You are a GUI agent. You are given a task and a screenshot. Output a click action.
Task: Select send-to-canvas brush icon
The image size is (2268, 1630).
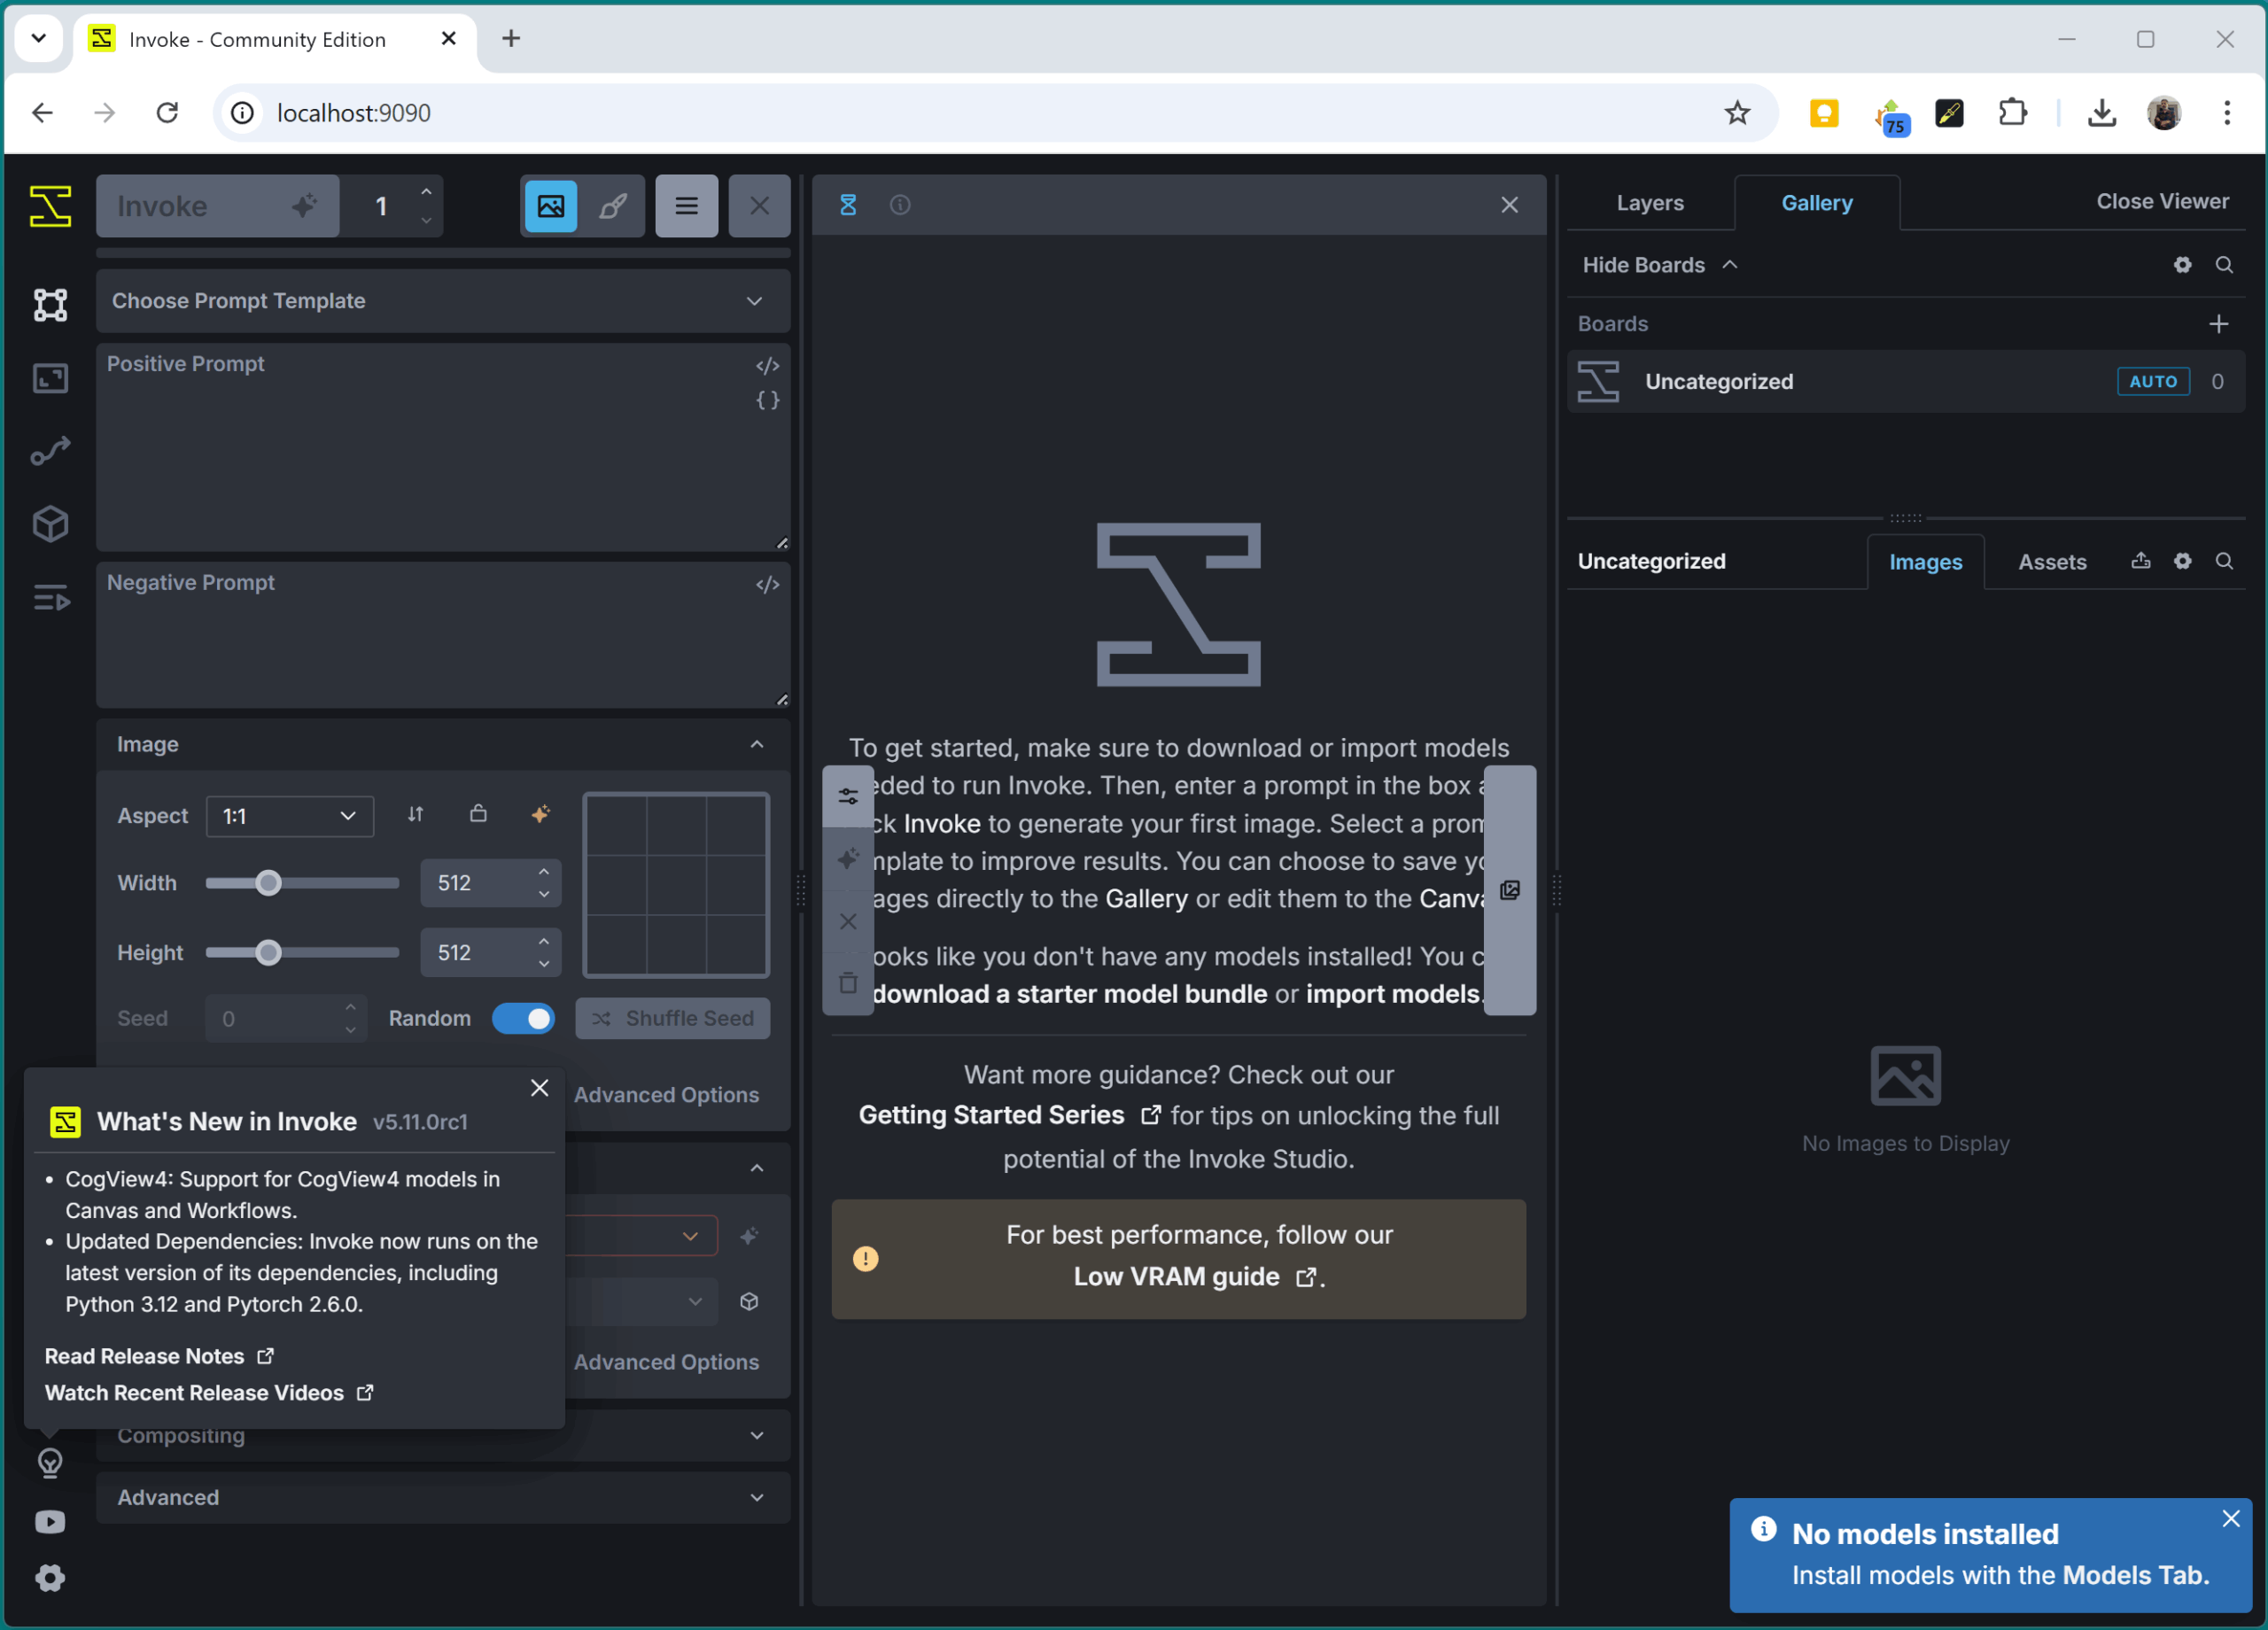[x=613, y=206]
